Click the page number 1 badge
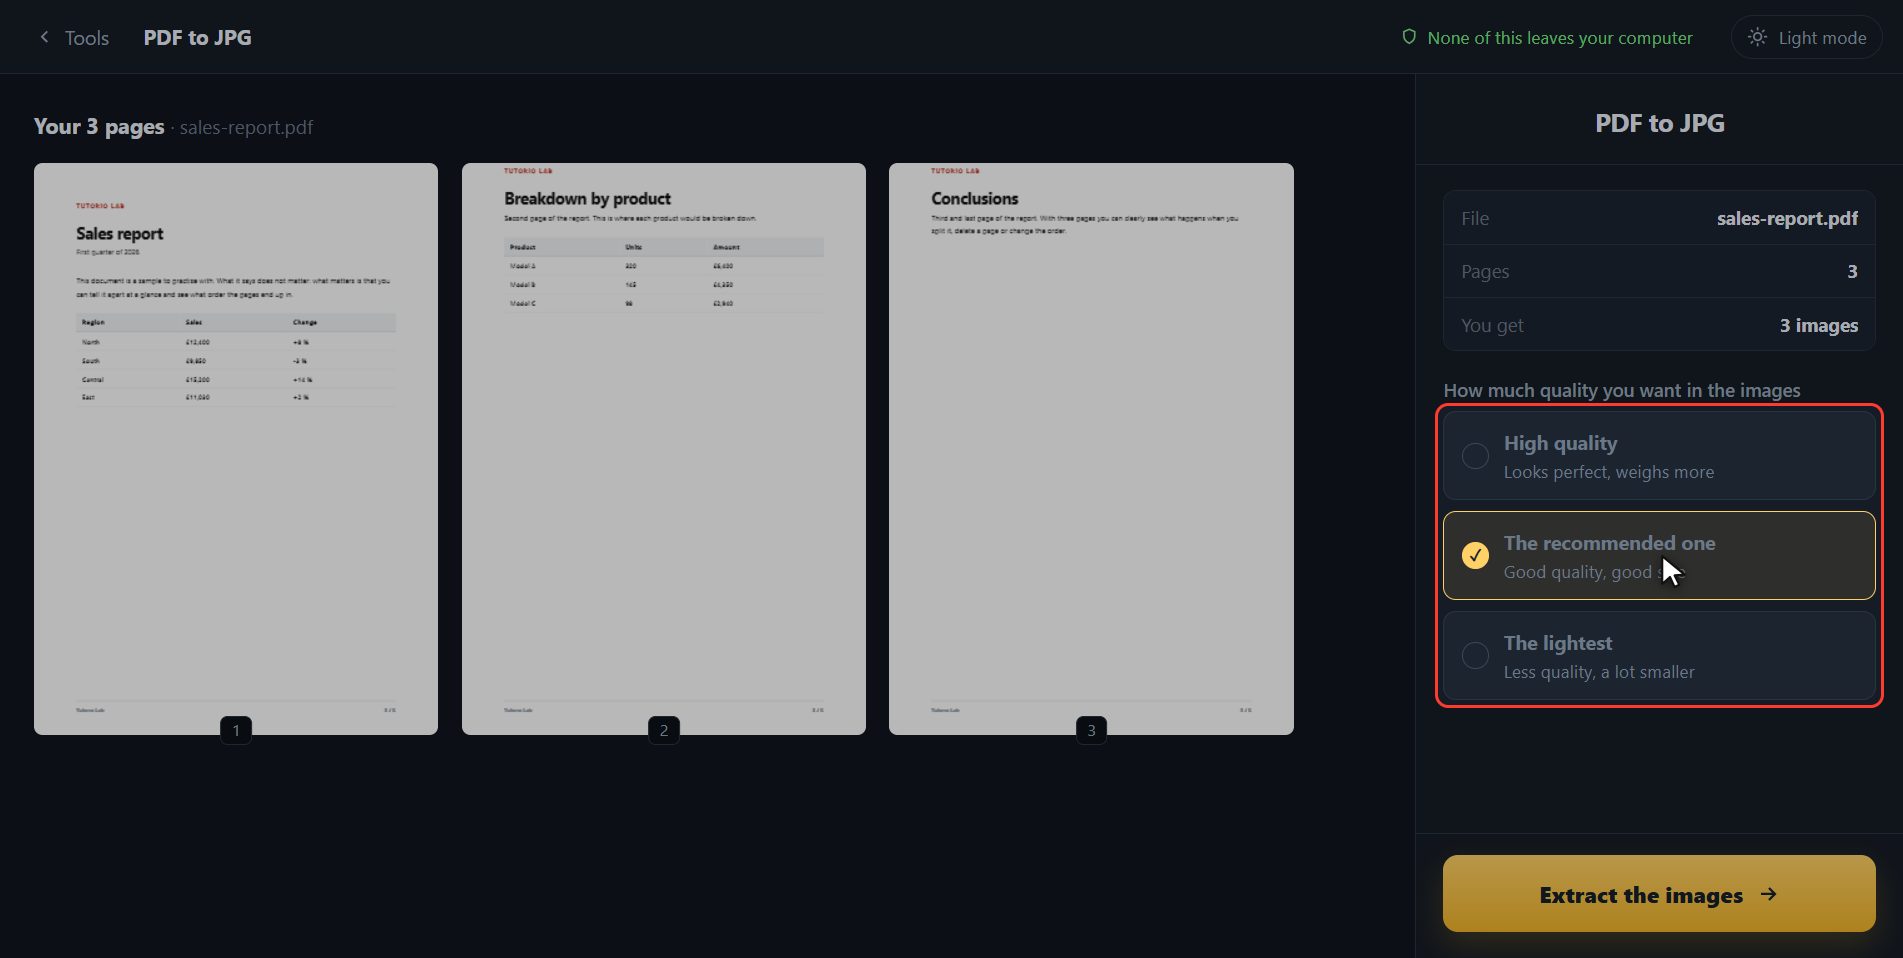This screenshot has width=1903, height=958. tap(236, 730)
